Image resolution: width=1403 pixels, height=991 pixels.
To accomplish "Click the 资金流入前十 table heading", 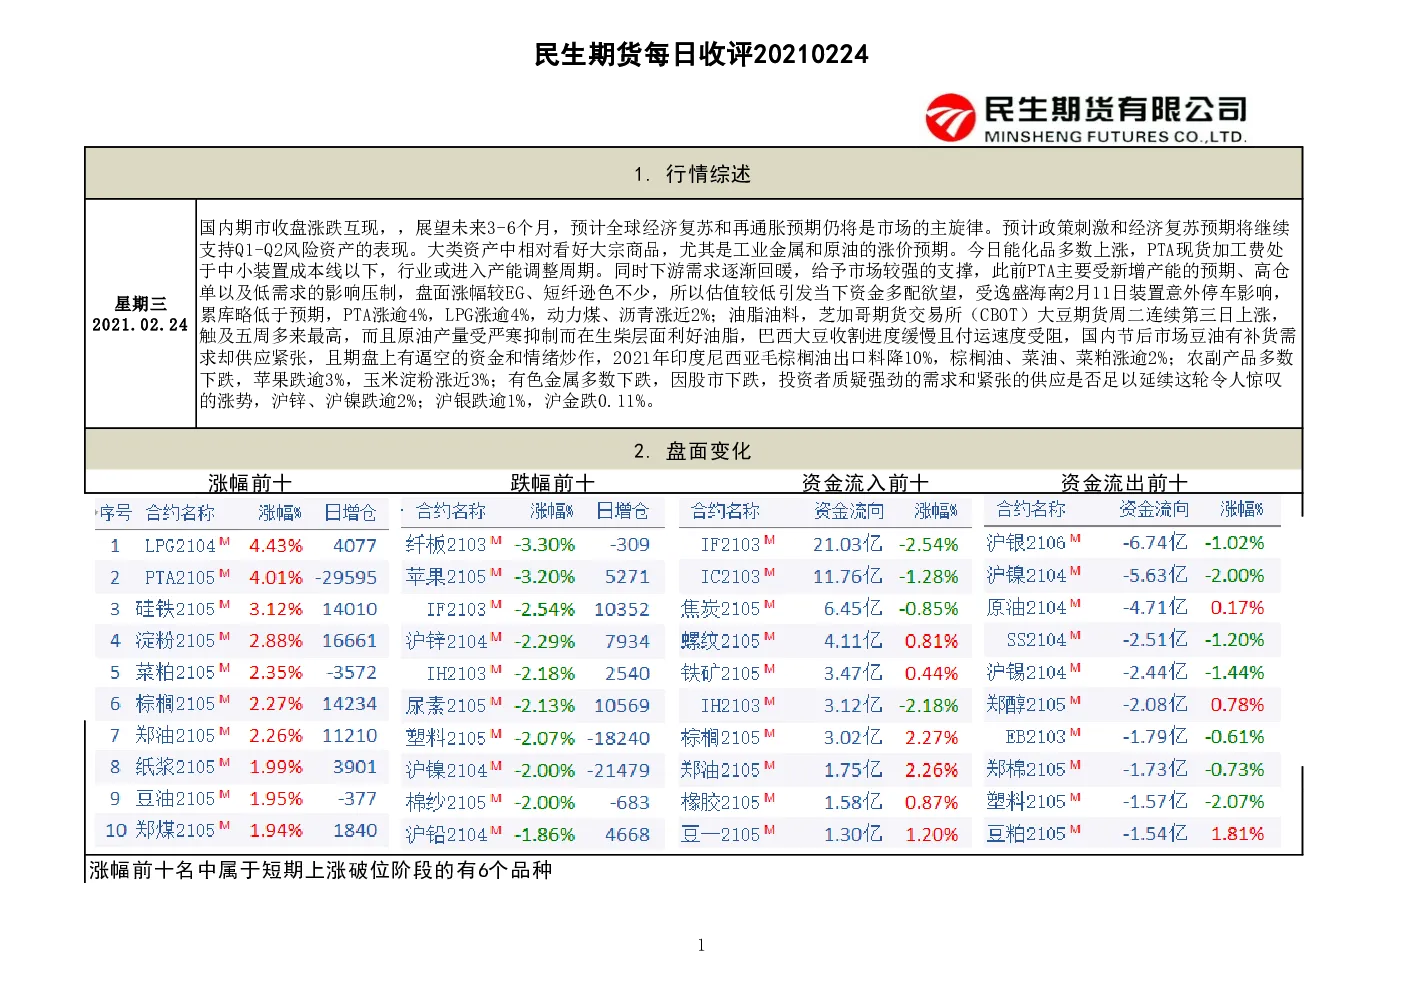I will coord(865,483).
